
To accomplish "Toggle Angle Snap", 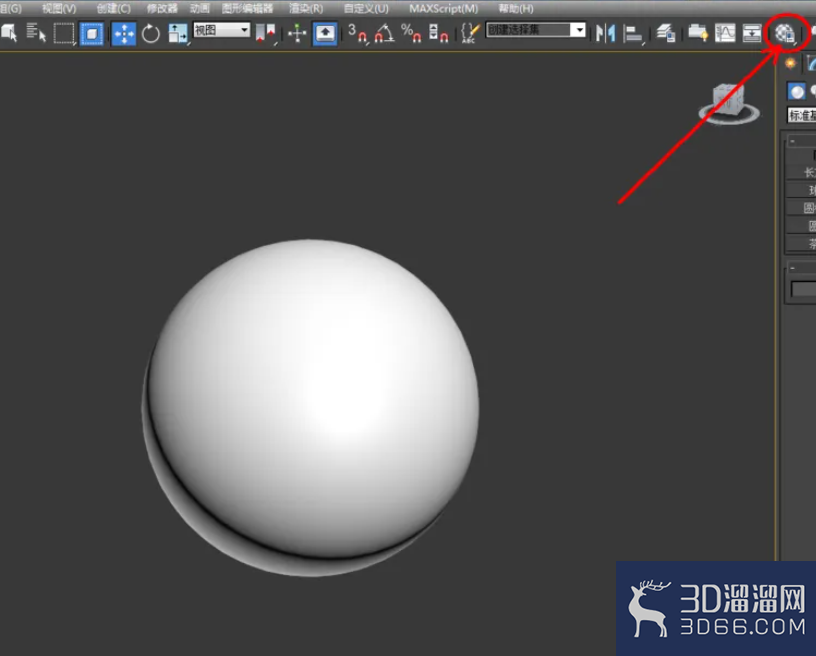I will tap(384, 33).
